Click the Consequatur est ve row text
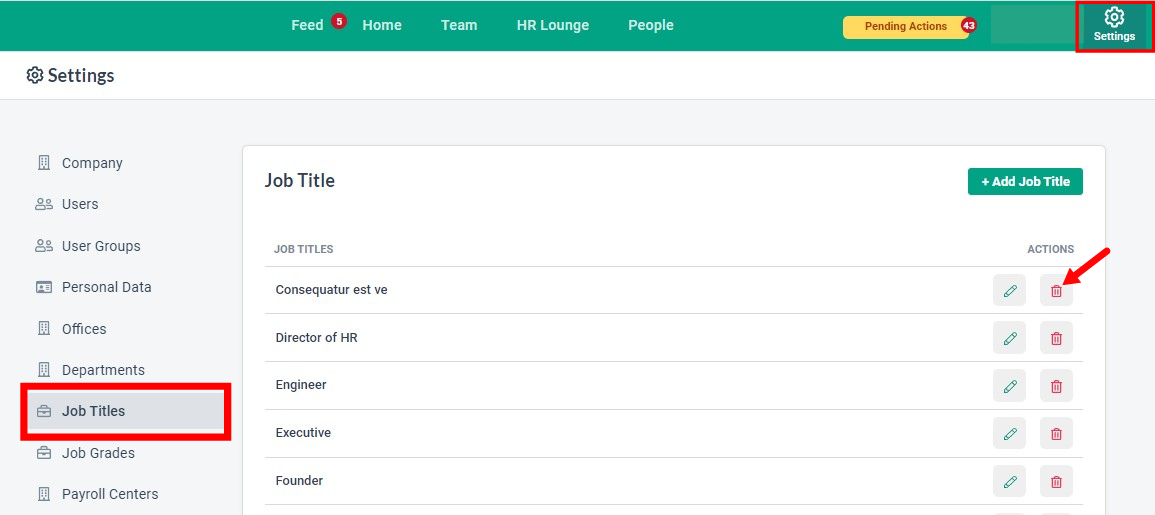The image size is (1155, 515). point(331,290)
